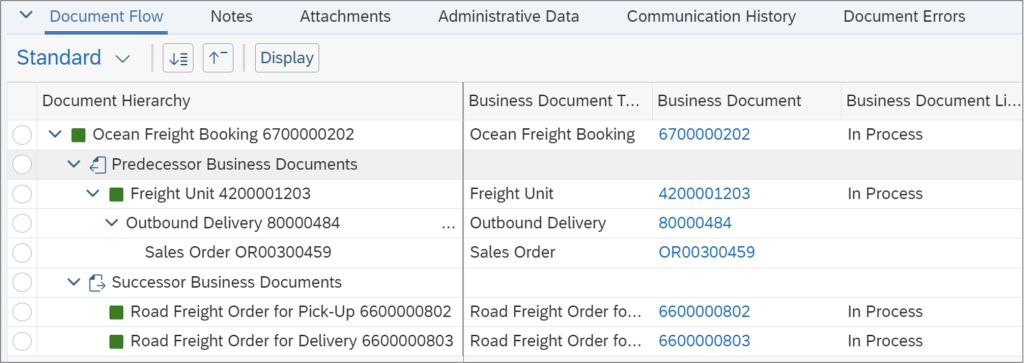Select radio button for Freight Unit 4200001203 row

point(22,194)
